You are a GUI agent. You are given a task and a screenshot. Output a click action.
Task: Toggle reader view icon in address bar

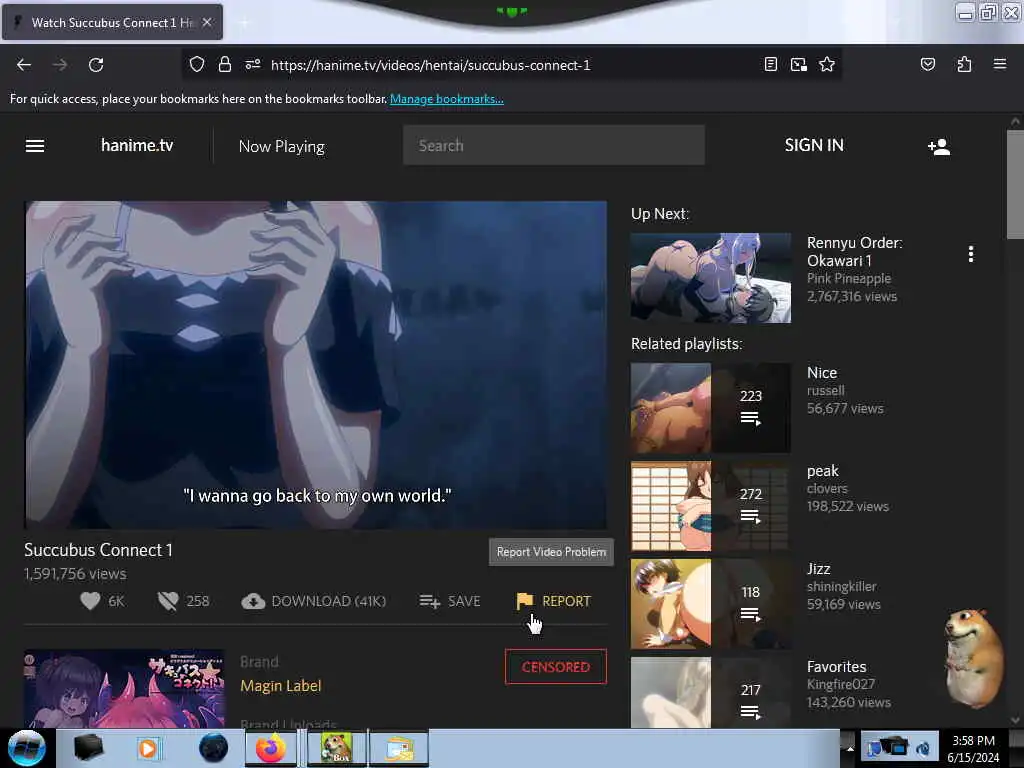pyautogui.click(x=771, y=65)
